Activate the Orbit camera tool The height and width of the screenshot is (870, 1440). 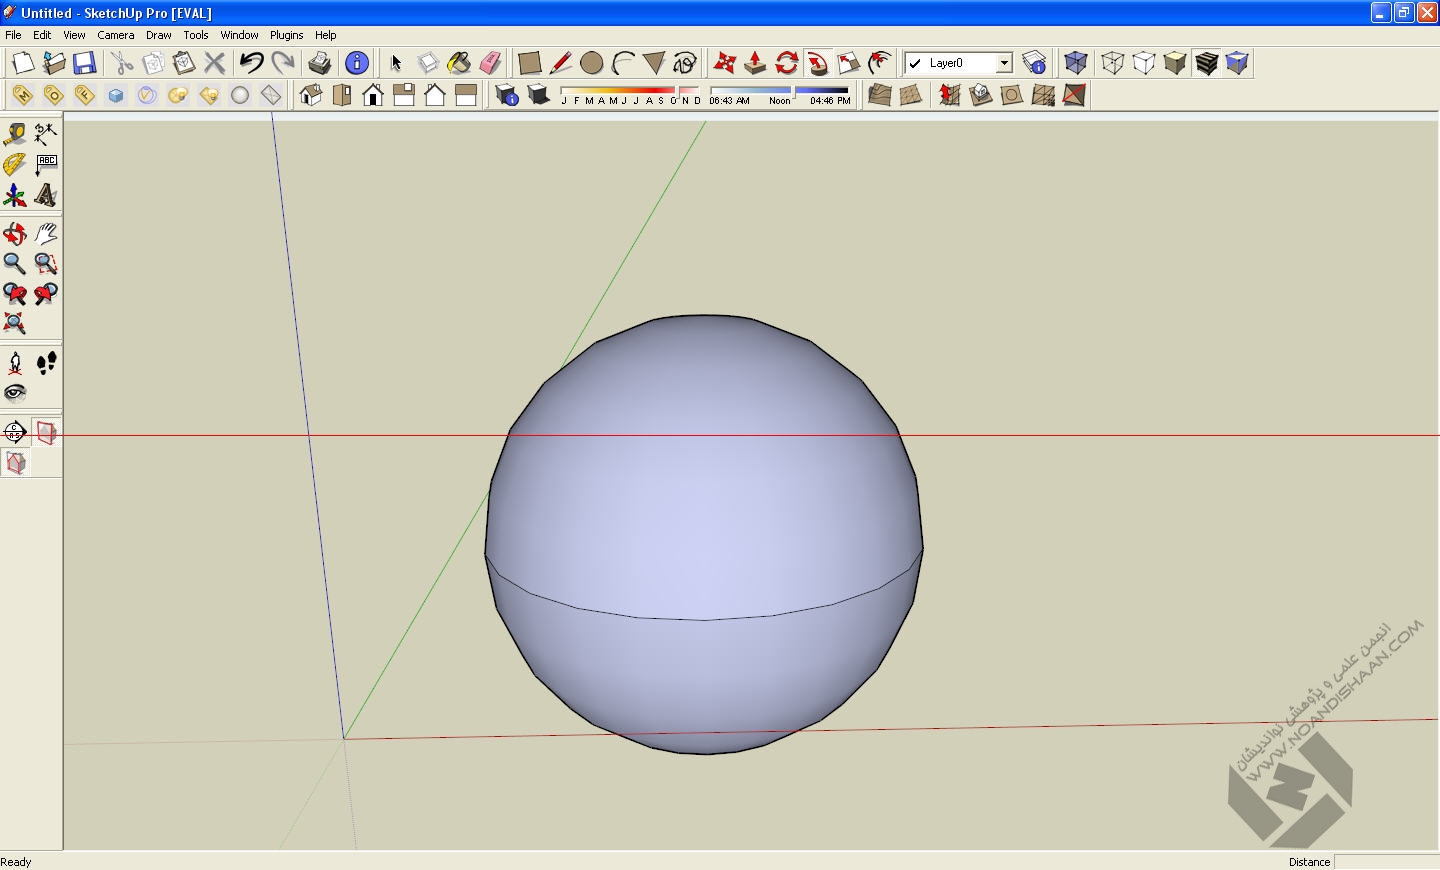pos(15,234)
